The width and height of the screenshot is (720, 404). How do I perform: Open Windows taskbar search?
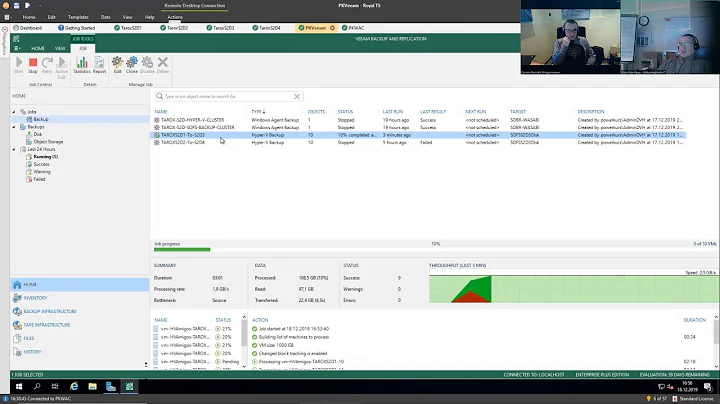coord(37,387)
